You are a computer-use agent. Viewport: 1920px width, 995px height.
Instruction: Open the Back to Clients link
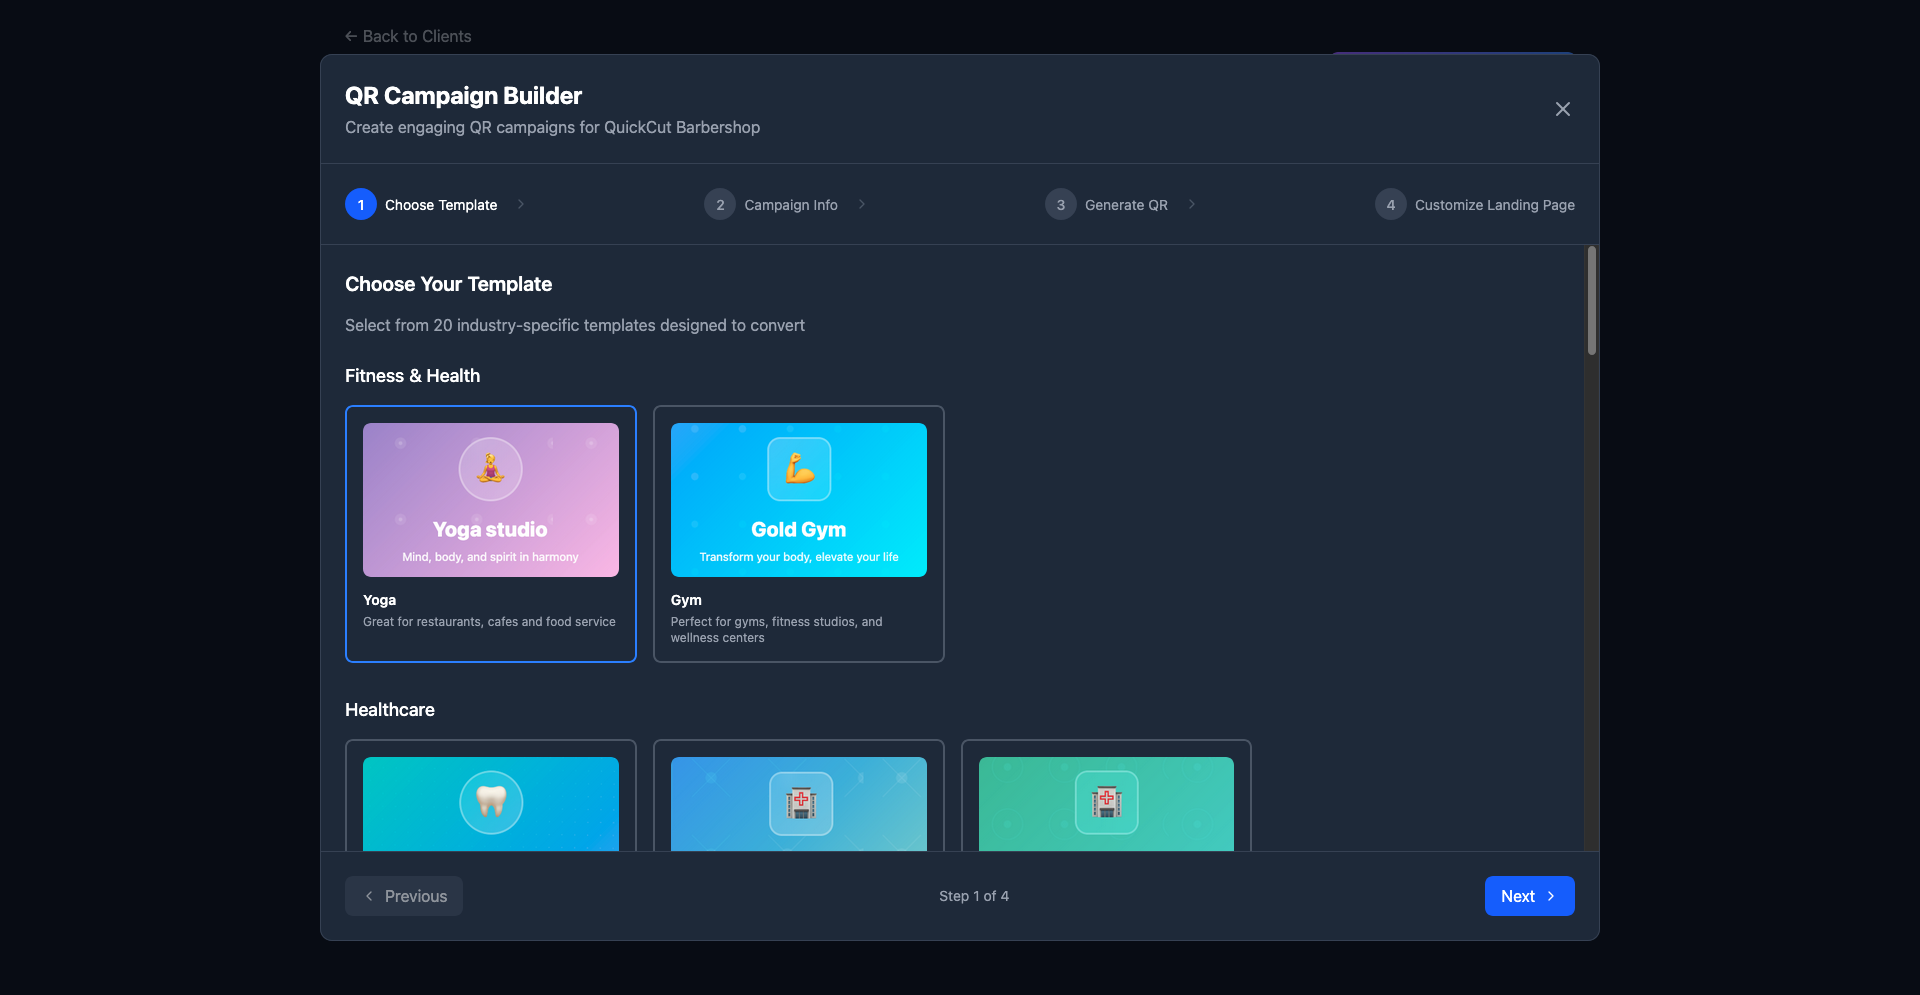408,36
